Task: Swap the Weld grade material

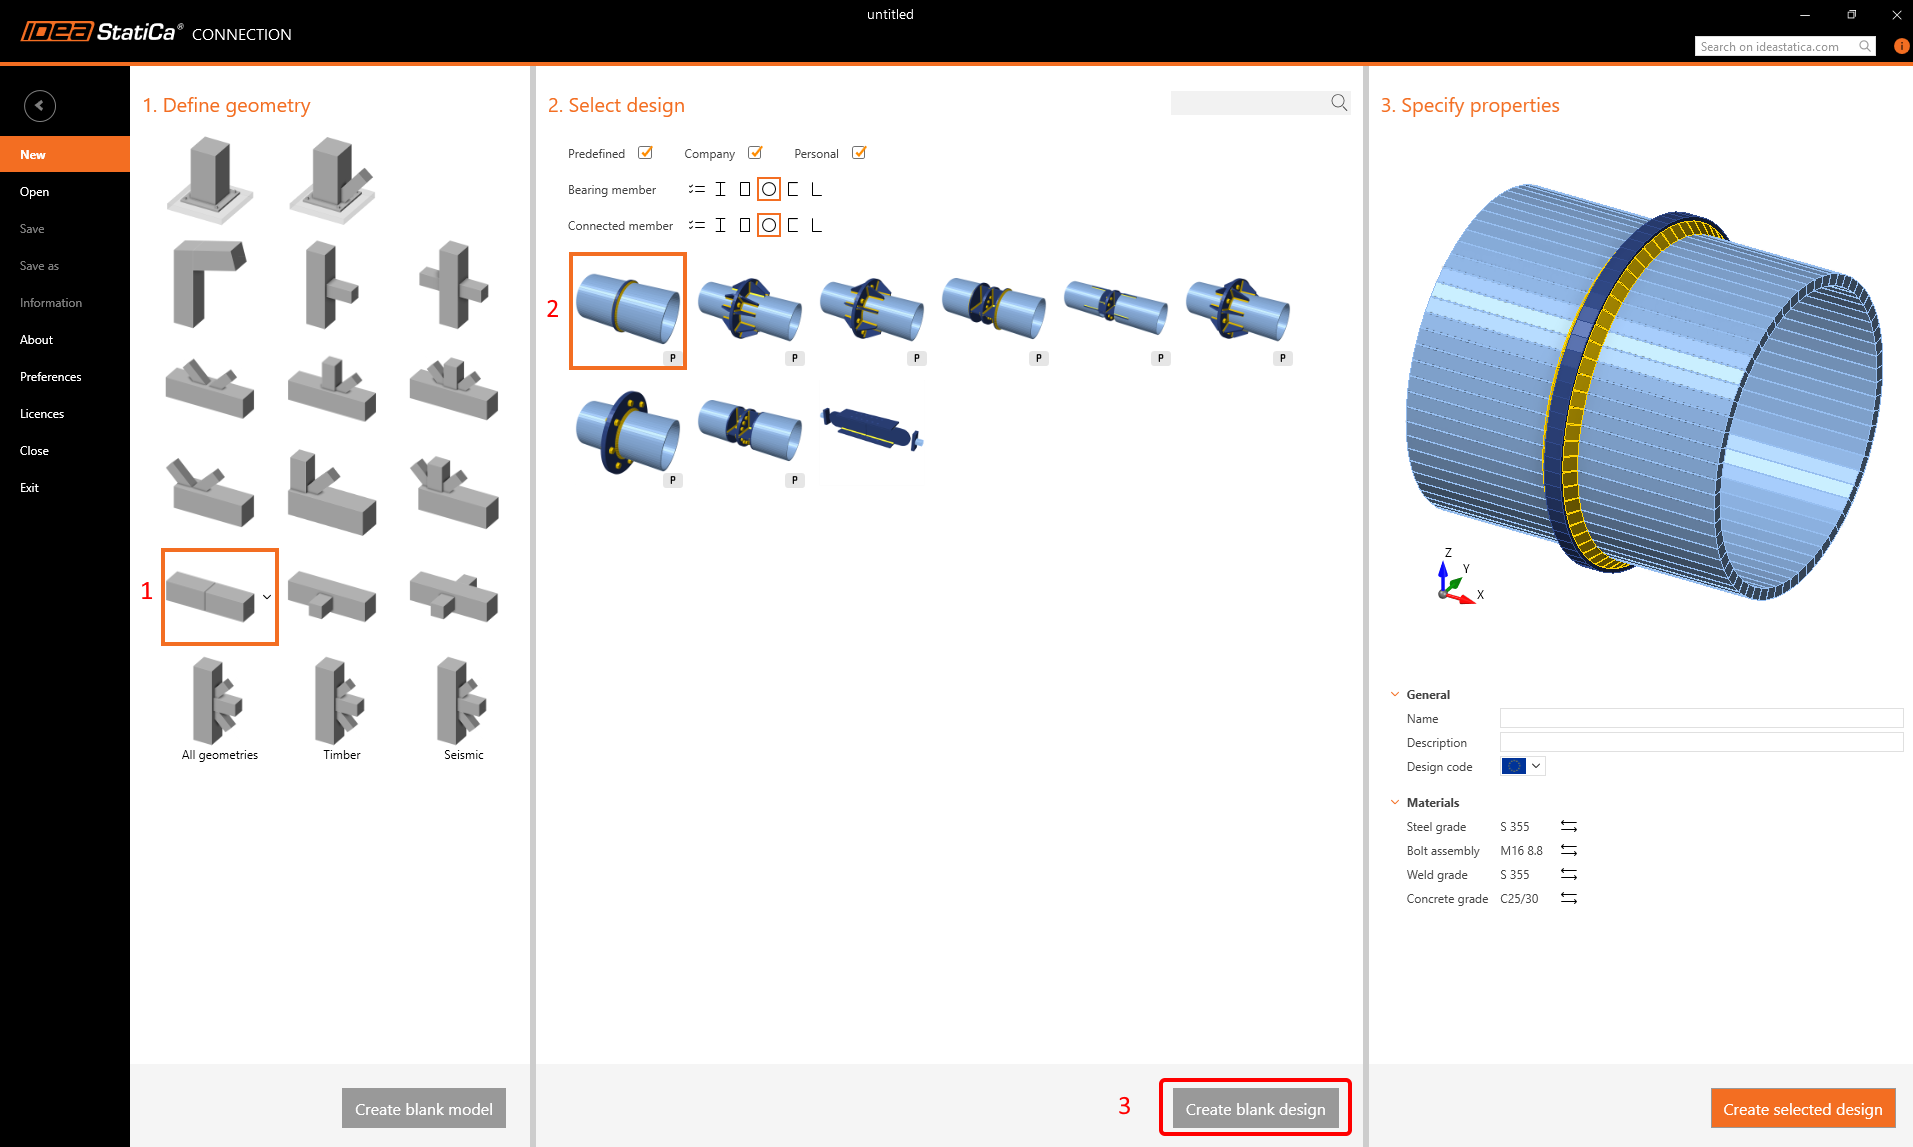Action: [x=1569, y=874]
